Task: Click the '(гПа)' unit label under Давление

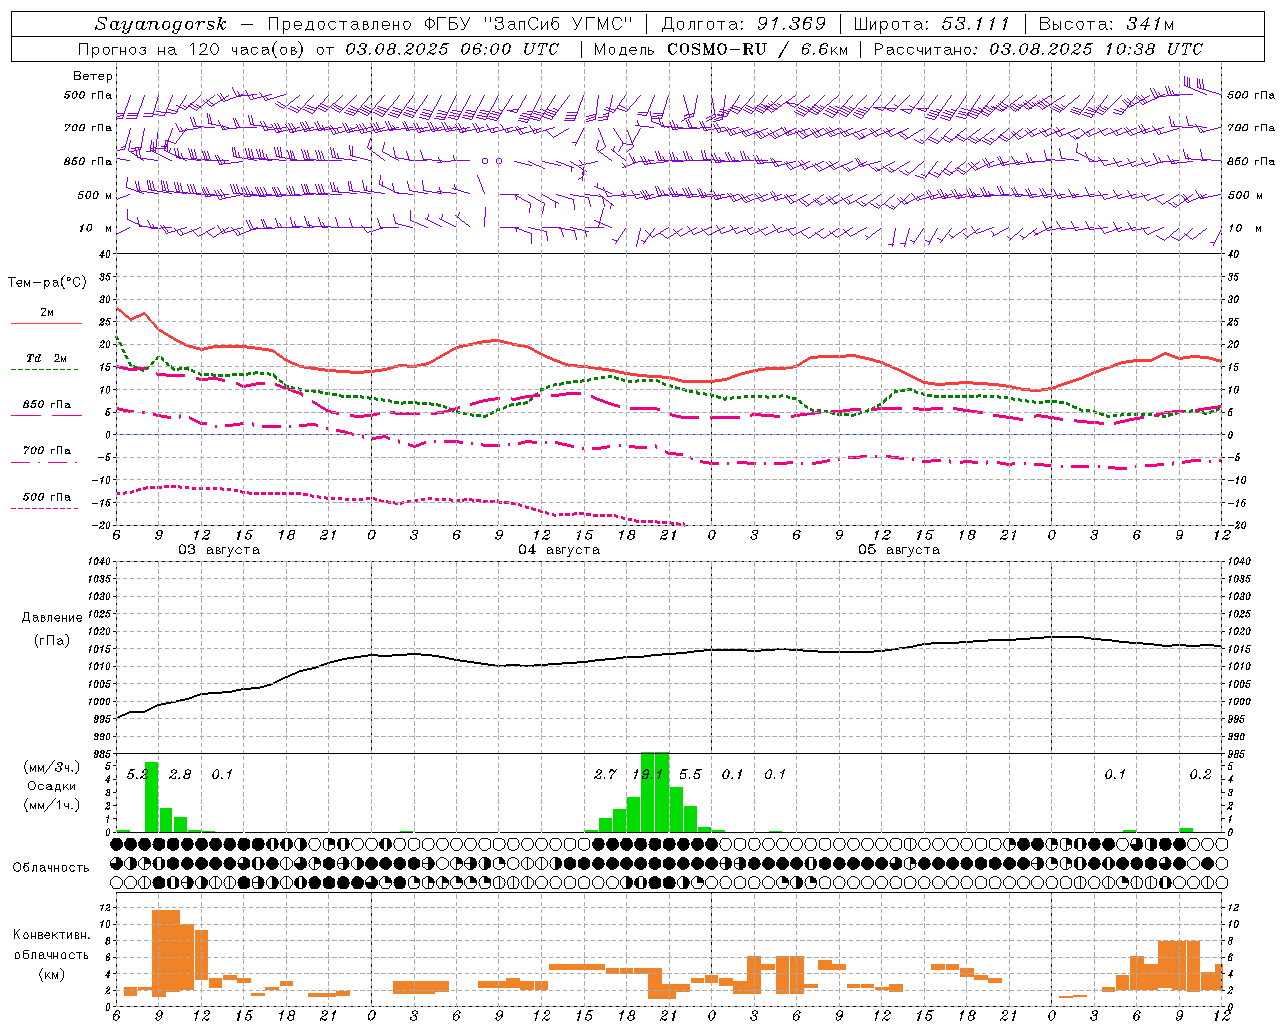Action: pos(52,640)
